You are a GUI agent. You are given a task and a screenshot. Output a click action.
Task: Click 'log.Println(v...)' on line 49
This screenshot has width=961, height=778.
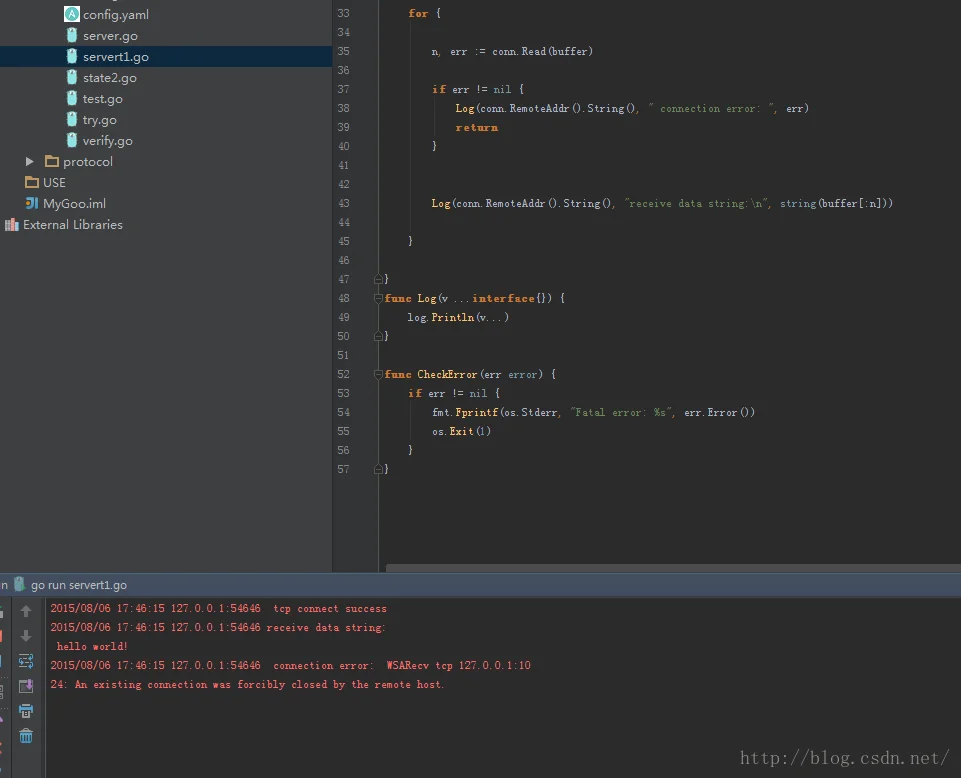[458, 318]
